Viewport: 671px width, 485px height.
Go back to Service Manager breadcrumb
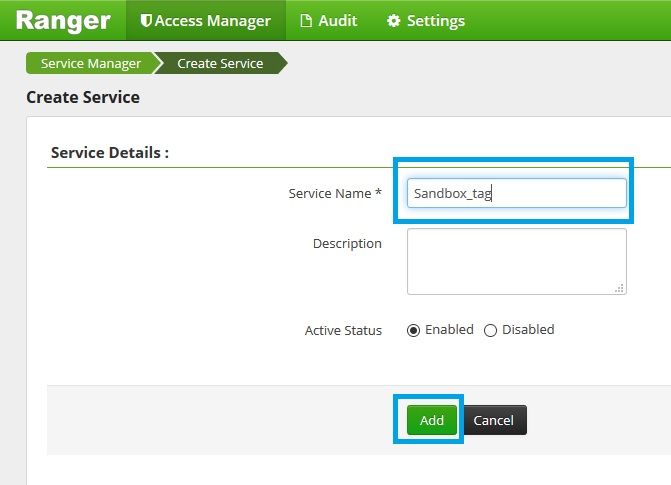[x=91, y=63]
